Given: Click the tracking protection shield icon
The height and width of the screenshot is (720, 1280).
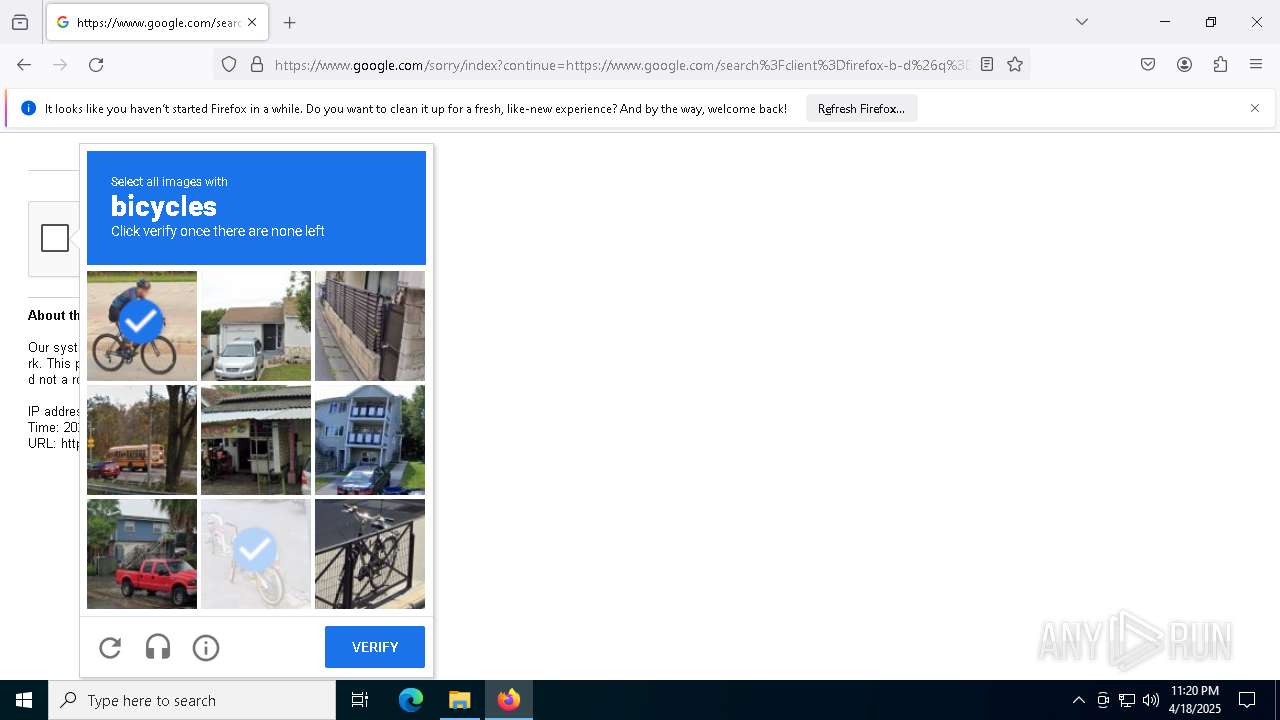Looking at the screenshot, I should 229,65.
